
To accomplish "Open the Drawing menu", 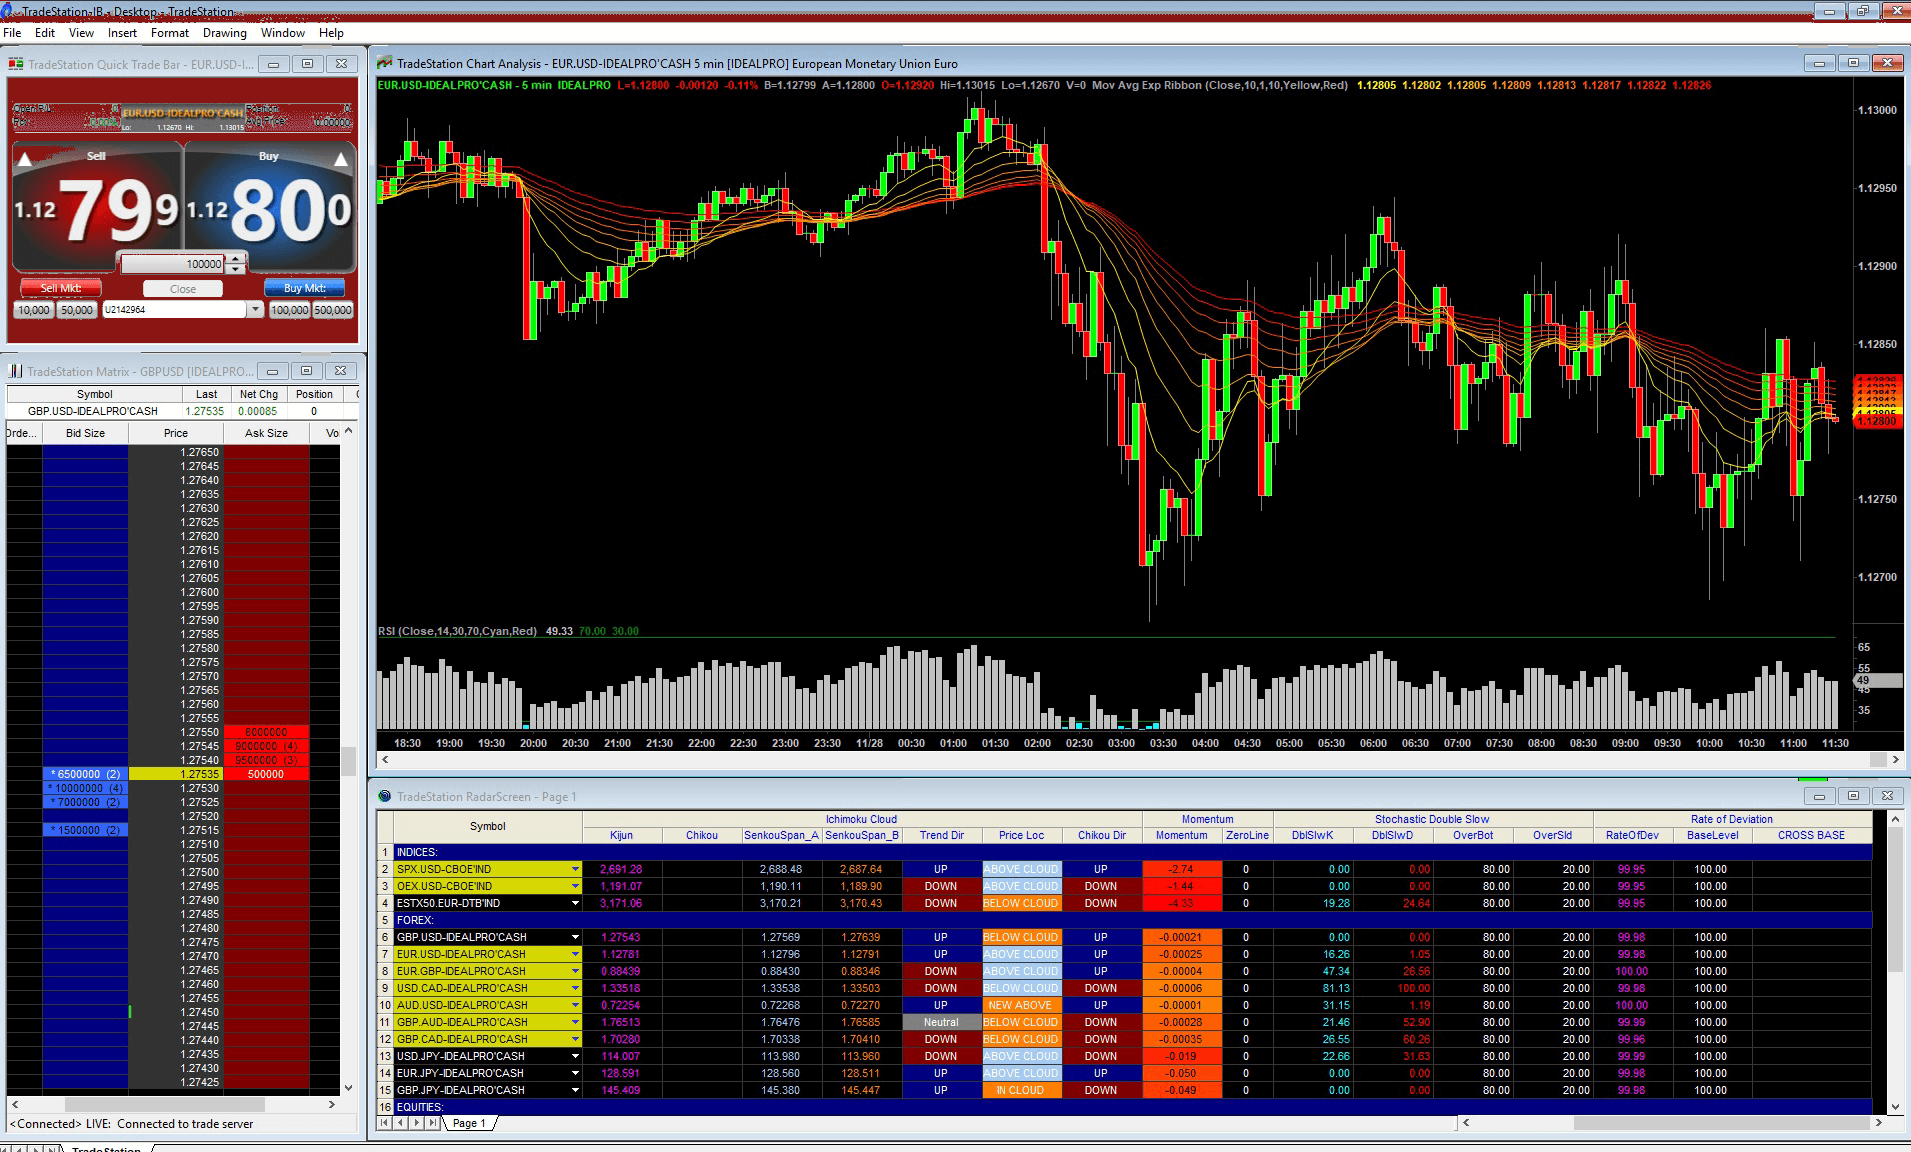I will (224, 33).
